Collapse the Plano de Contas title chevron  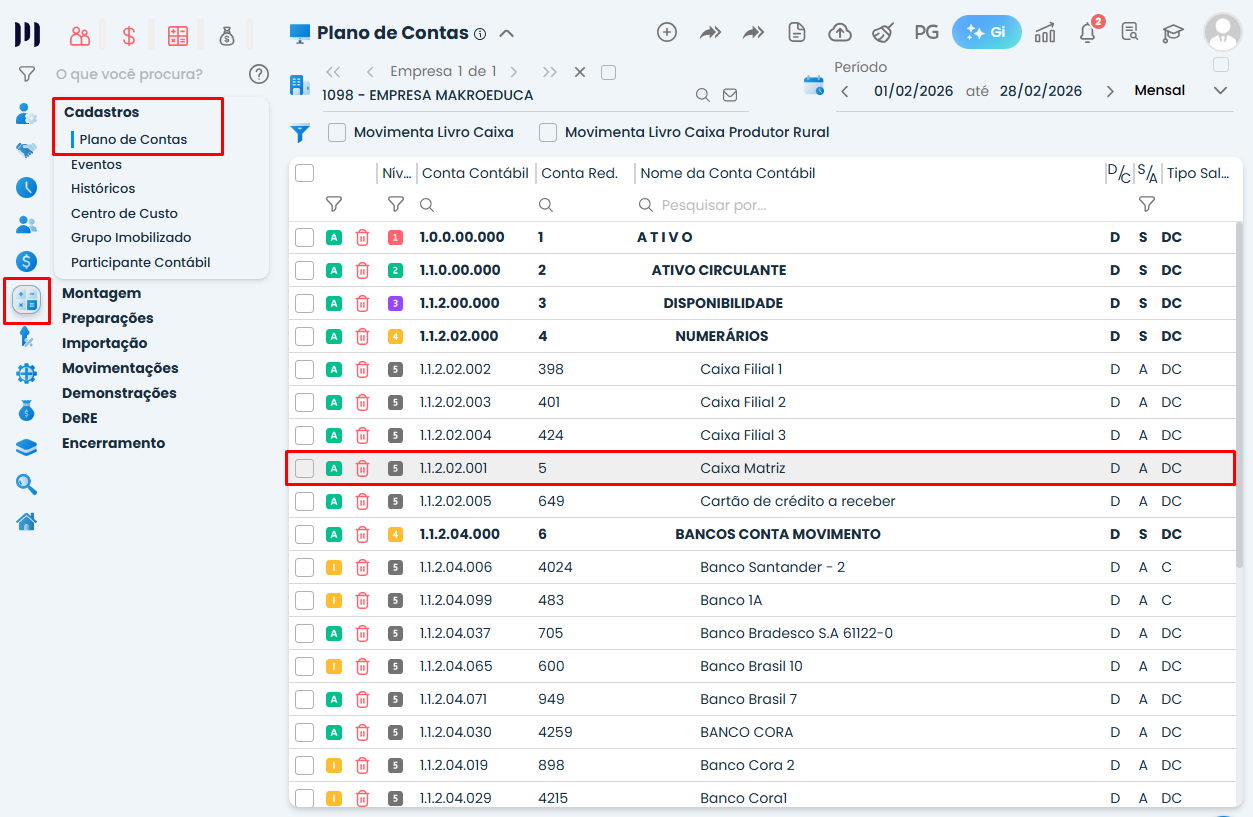[x=507, y=33]
